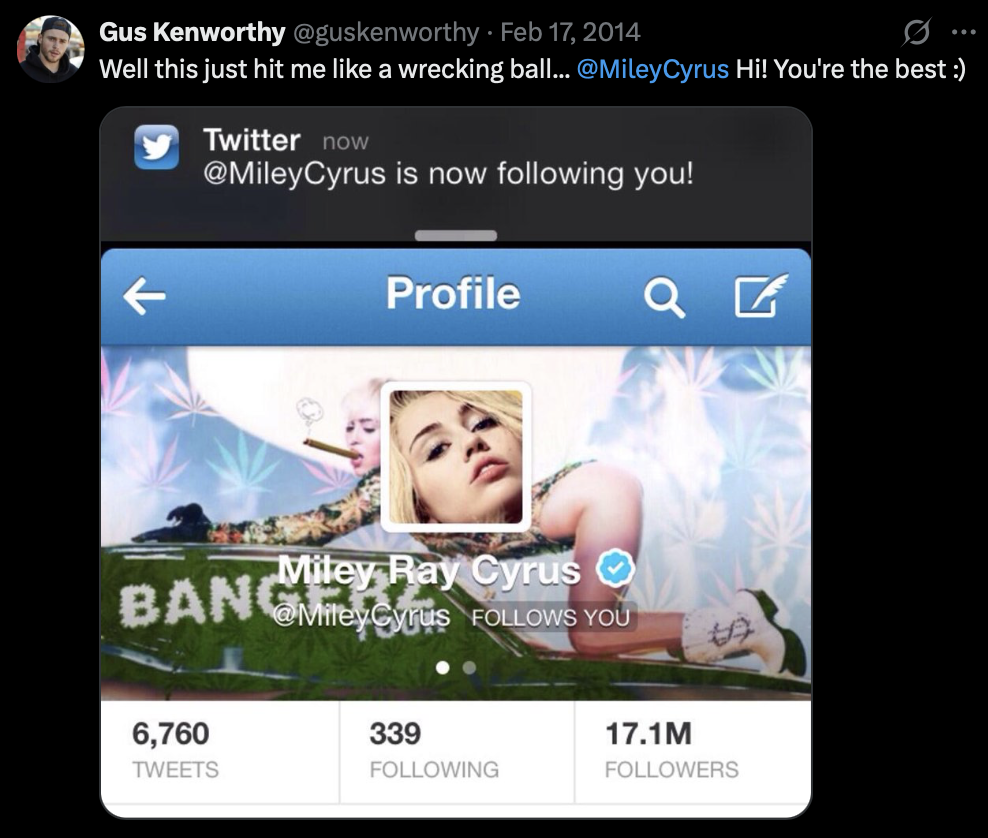The image size is (988, 838).
Task: Open the 6,760 Tweets tab
Action: click(220, 751)
